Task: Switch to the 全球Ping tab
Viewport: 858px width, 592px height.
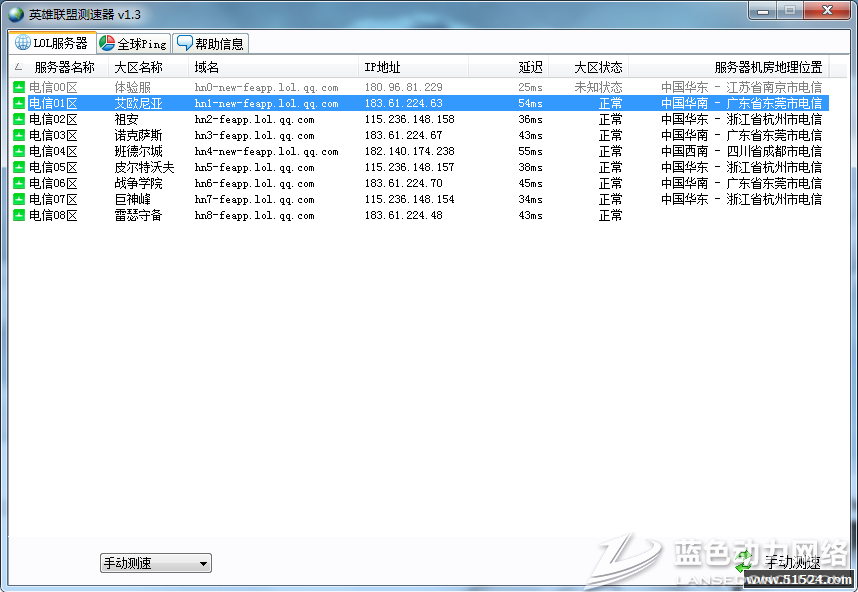Action: pyautogui.click(x=133, y=44)
